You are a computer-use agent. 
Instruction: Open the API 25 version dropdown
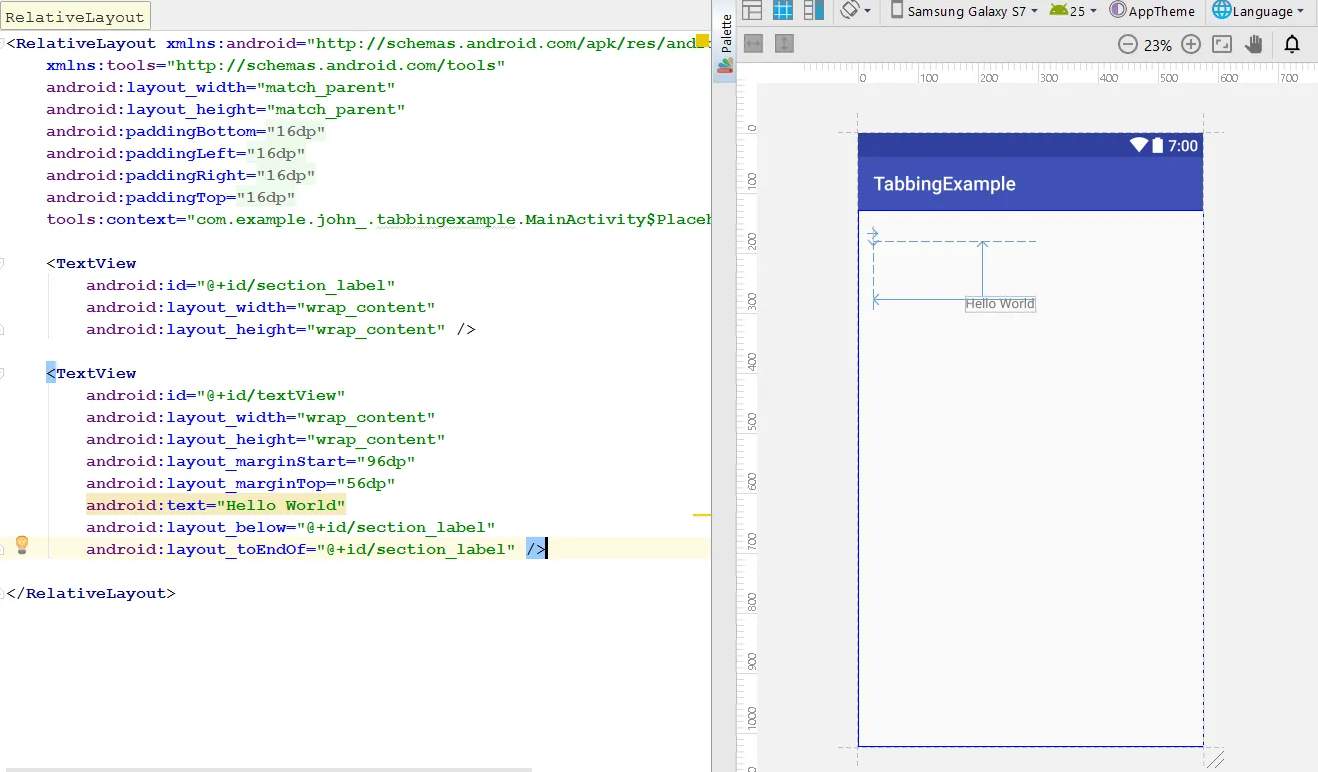coord(1073,11)
